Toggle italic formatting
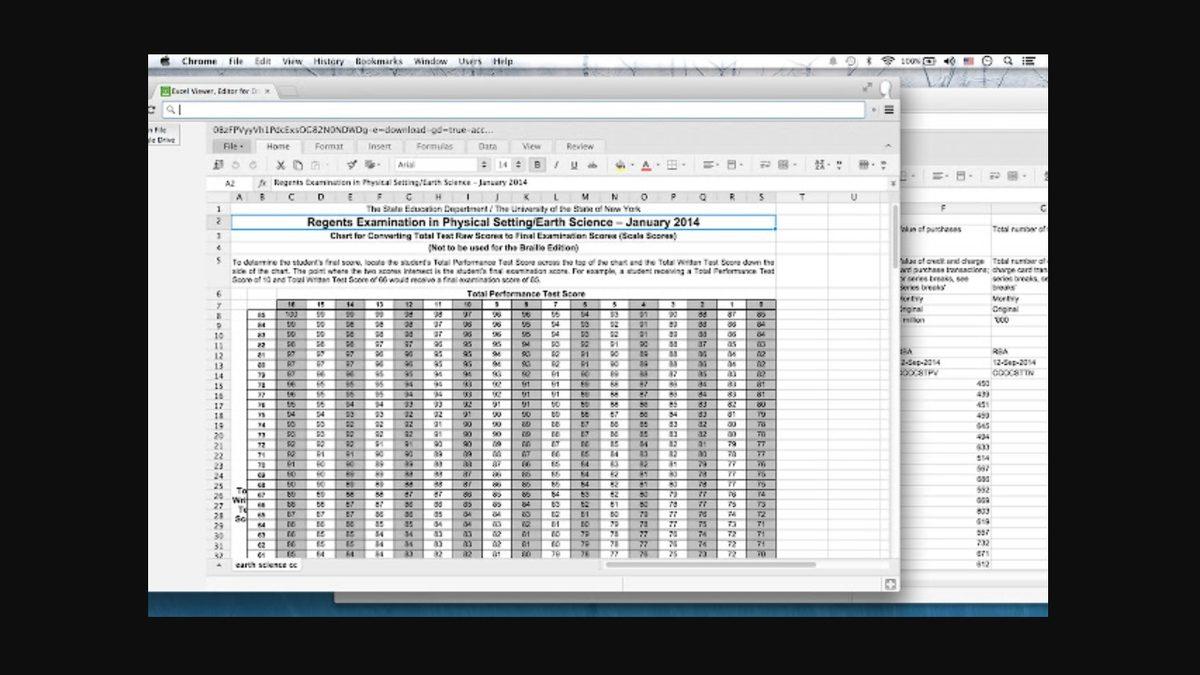The width and height of the screenshot is (1200, 675). 557,163
